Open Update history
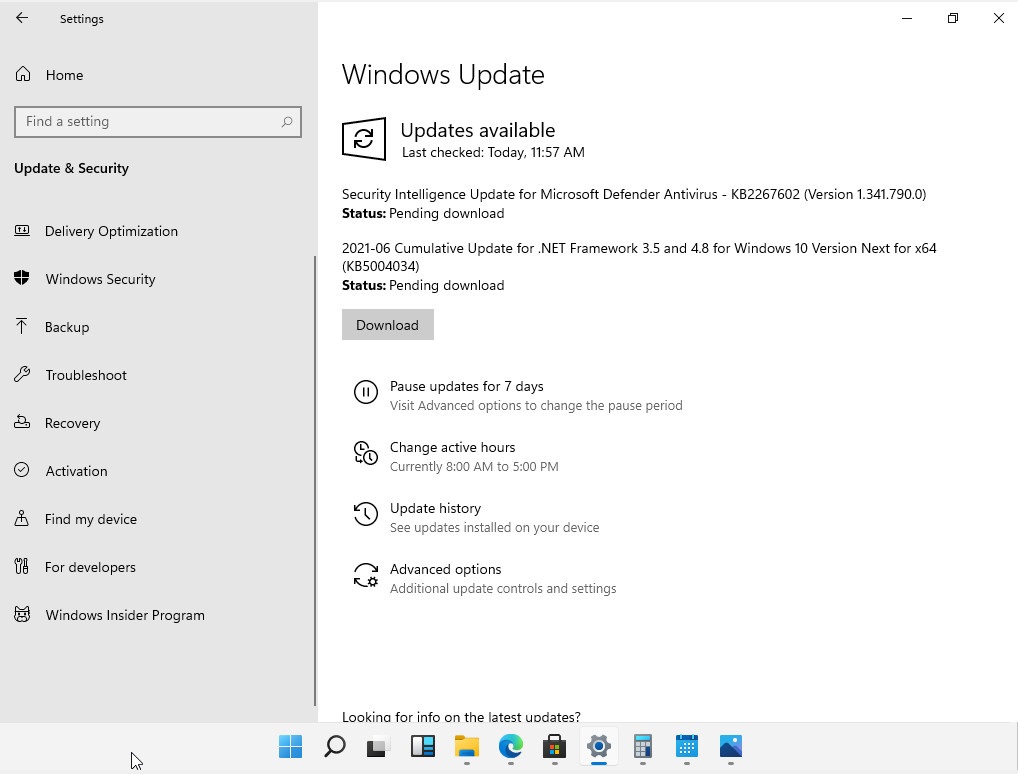The width and height of the screenshot is (1018, 774). pyautogui.click(x=436, y=508)
